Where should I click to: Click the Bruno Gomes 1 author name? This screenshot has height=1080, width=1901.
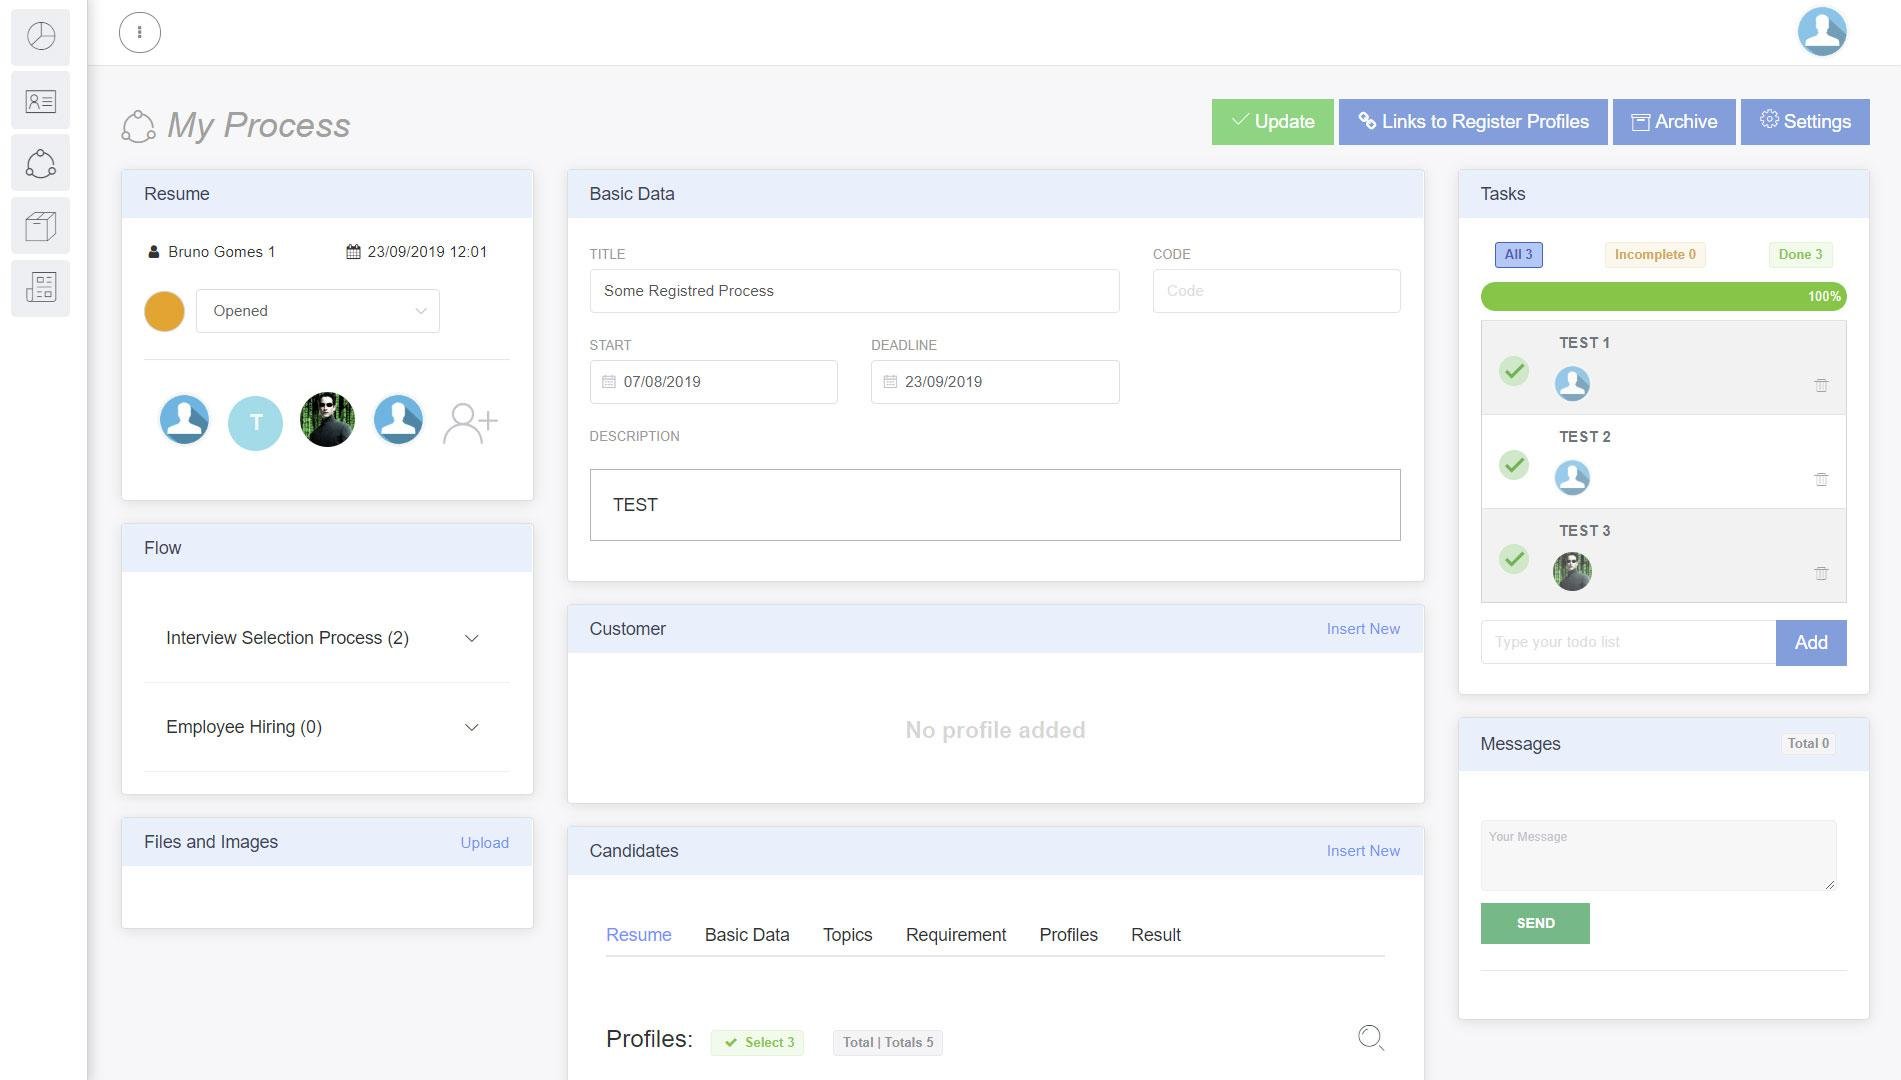(x=221, y=252)
